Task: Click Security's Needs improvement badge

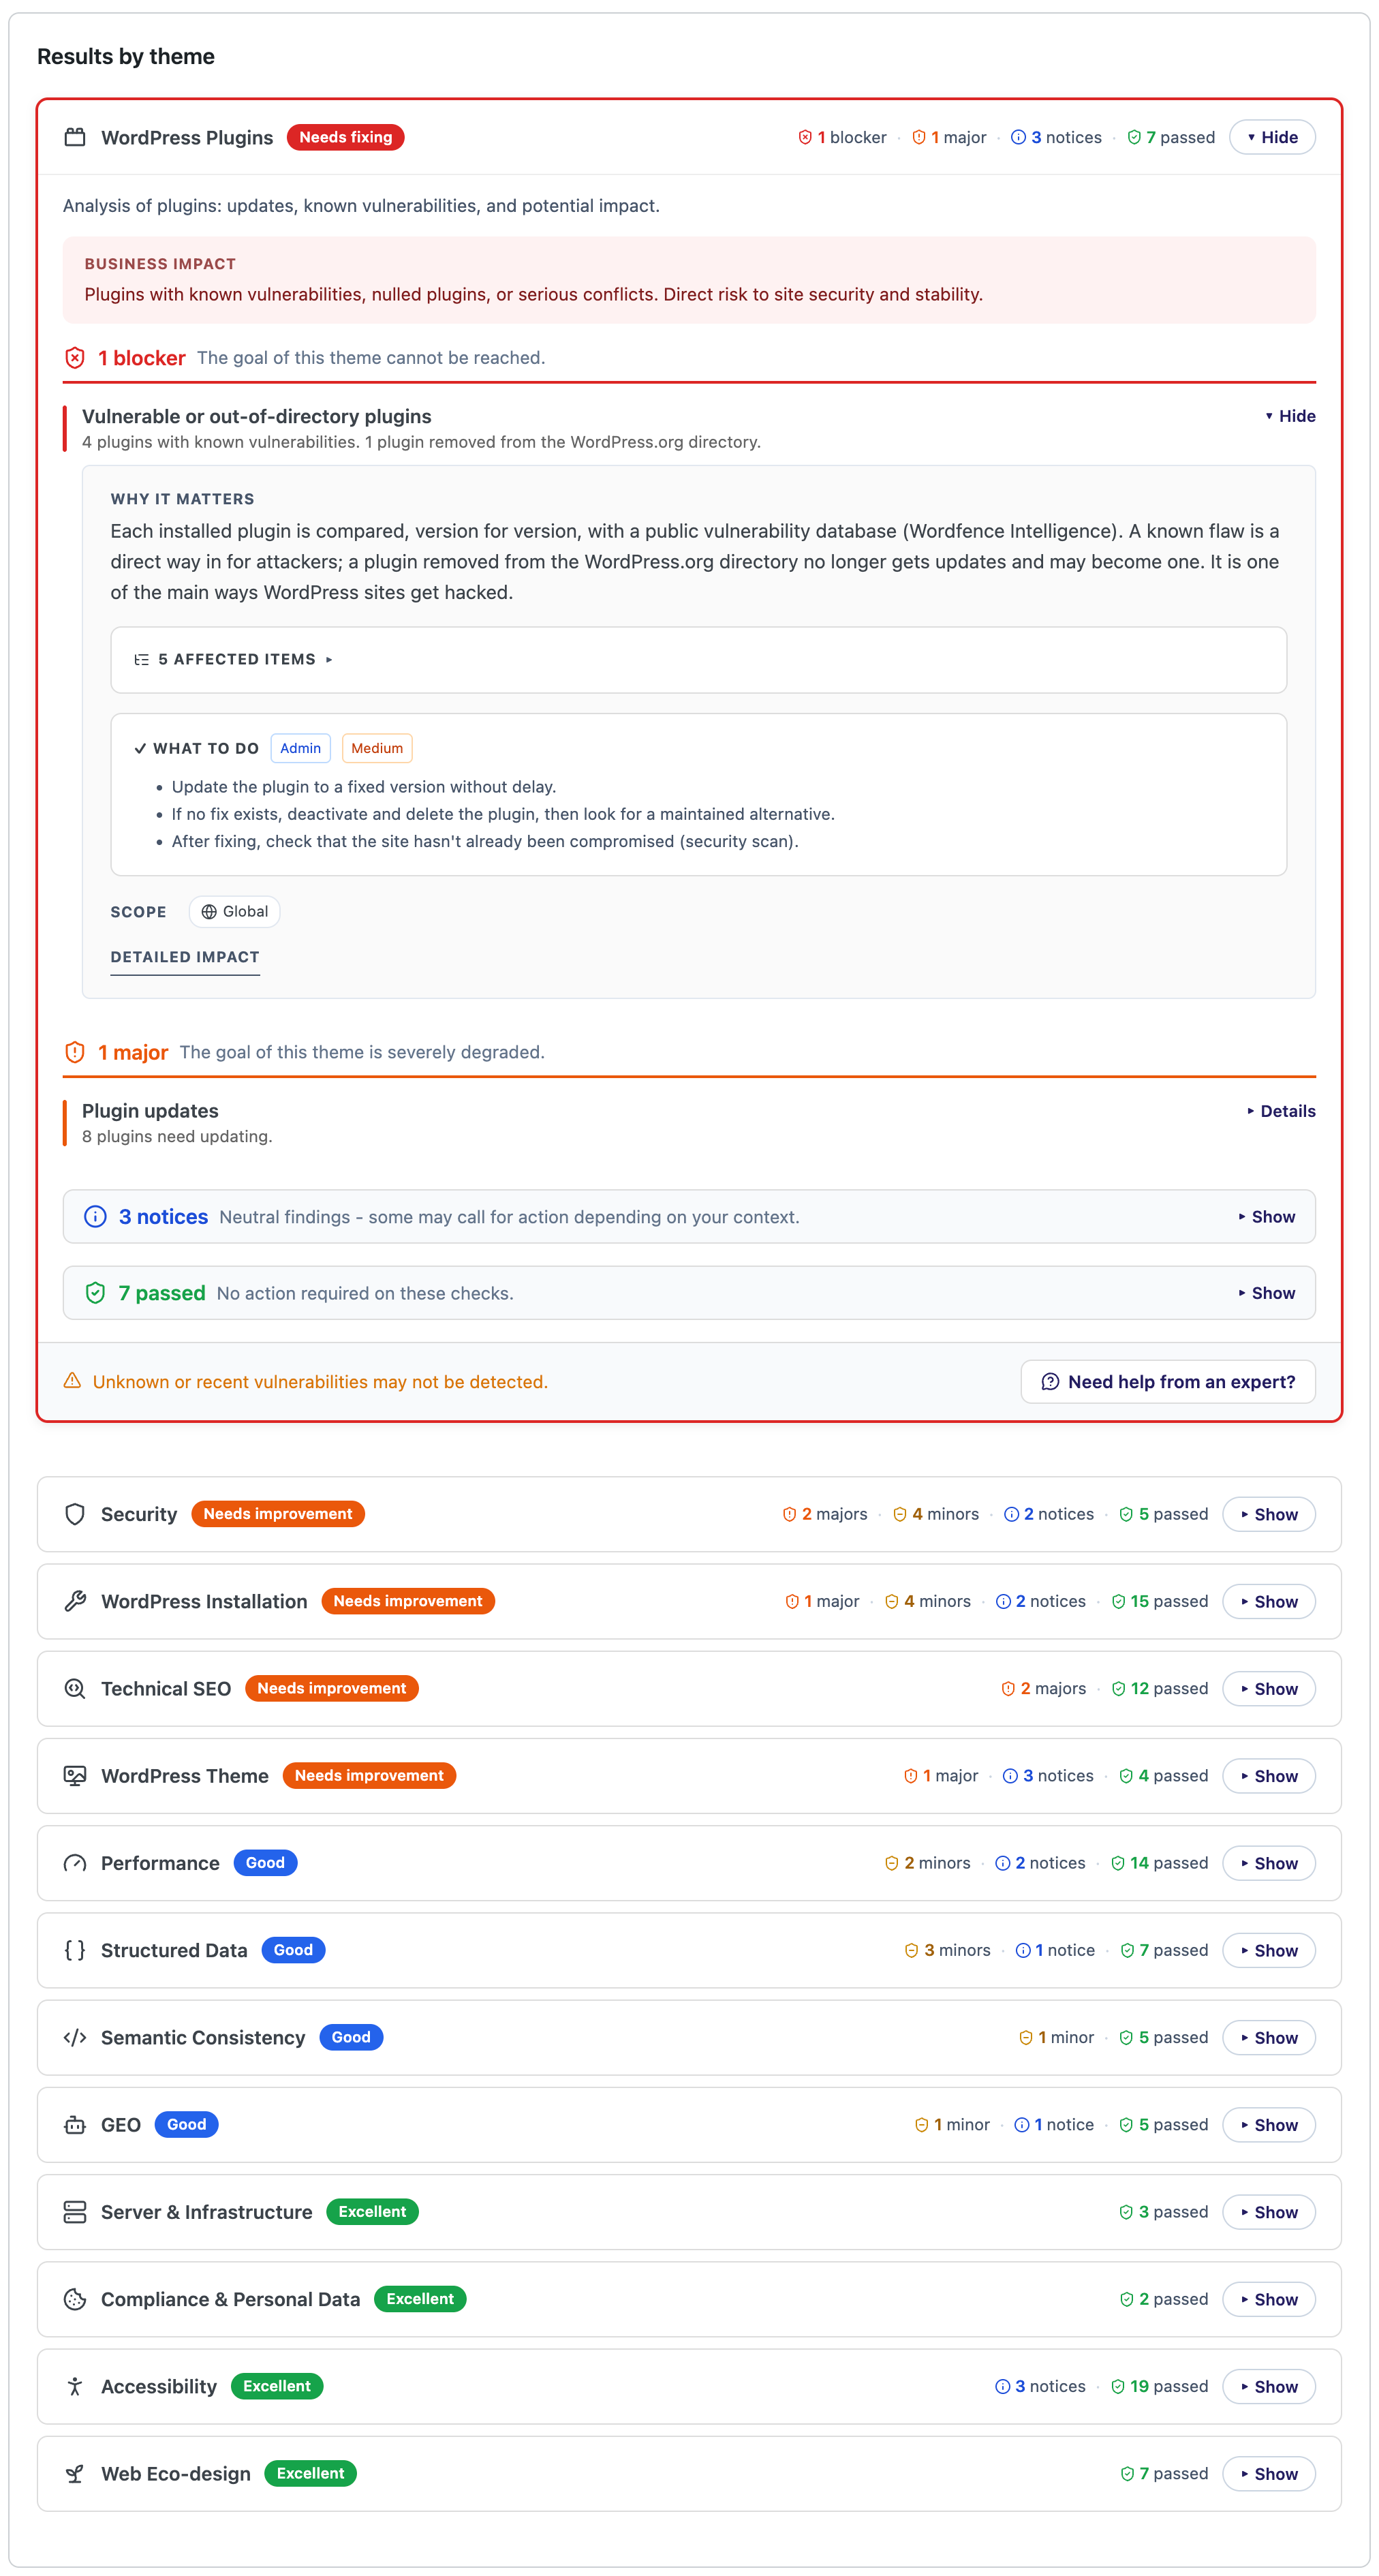Action: (x=278, y=1514)
